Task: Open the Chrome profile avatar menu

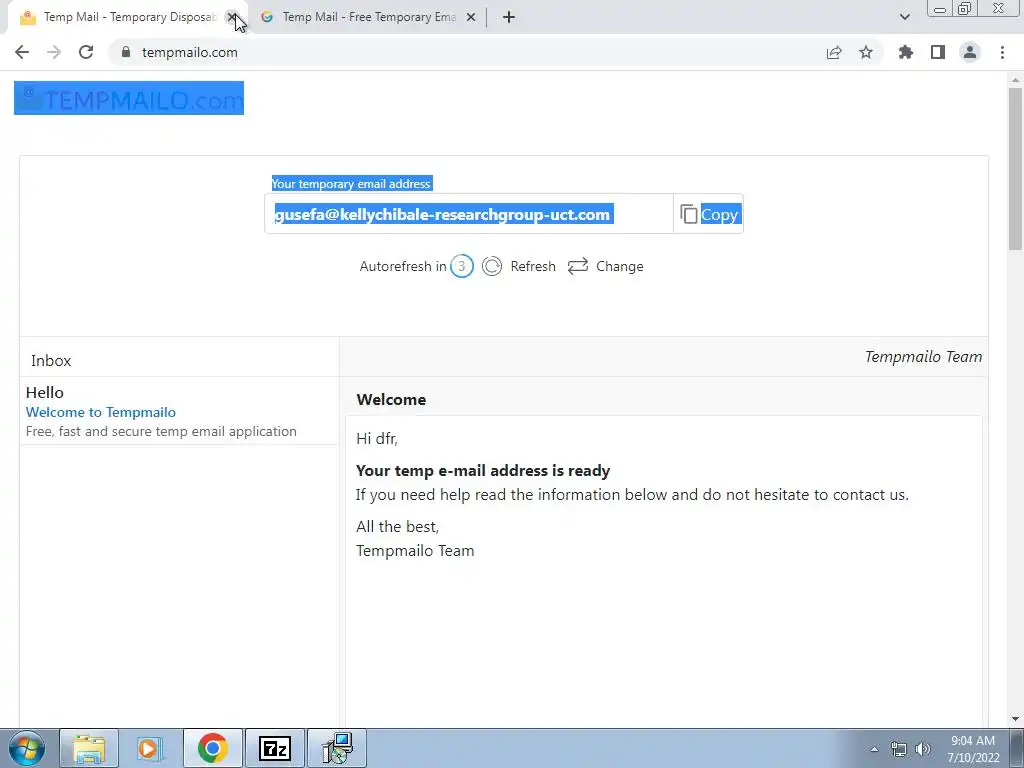Action: pyautogui.click(x=970, y=52)
